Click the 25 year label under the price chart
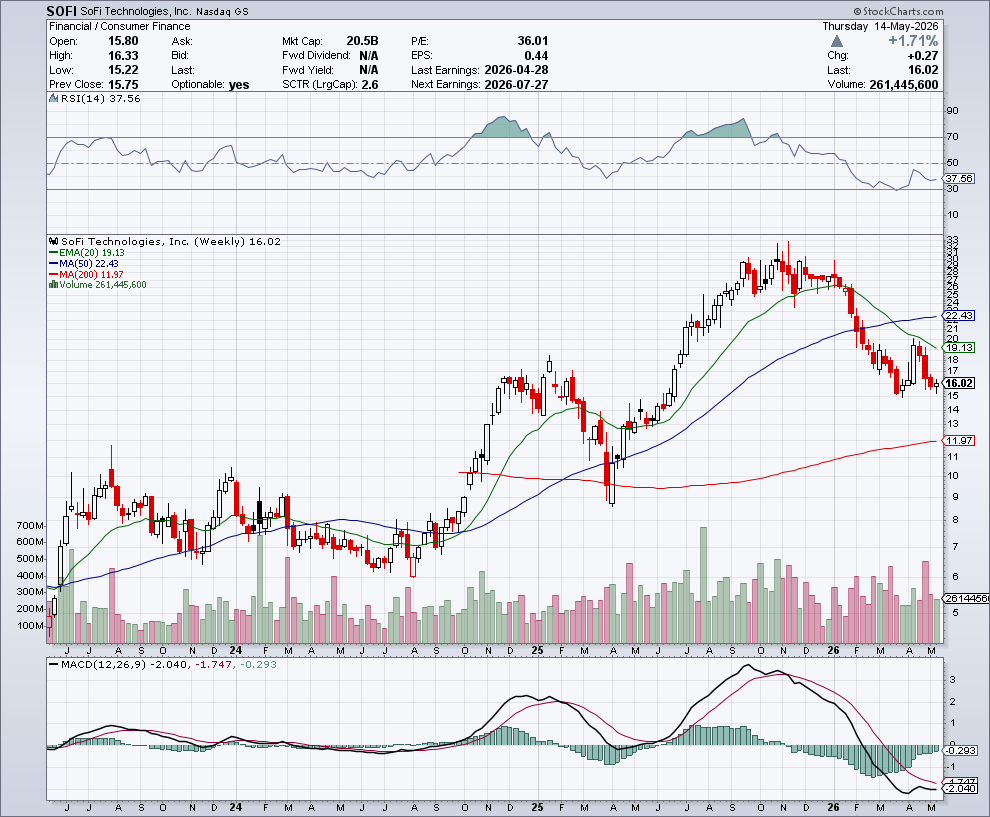The image size is (990, 817). 537,650
